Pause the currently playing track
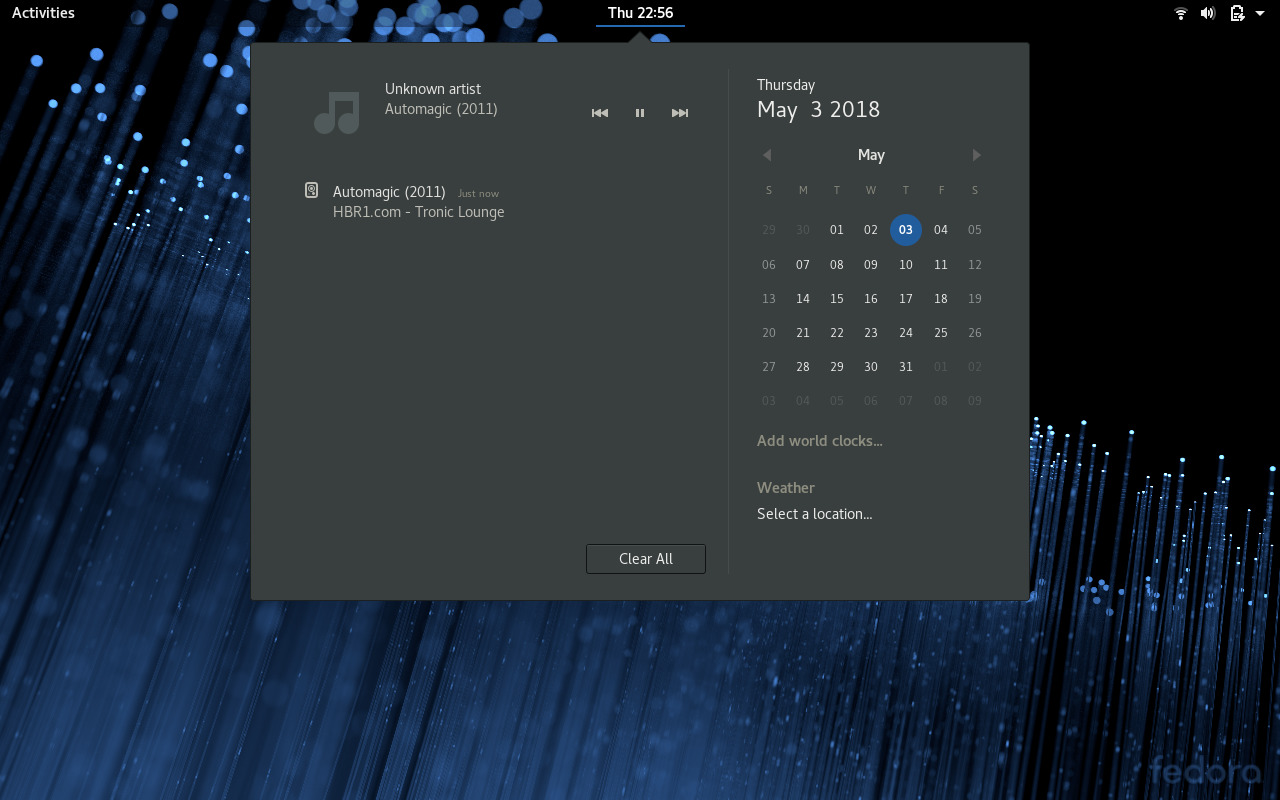The width and height of the screenshot is (1280, 800). (x=640, y=113)
